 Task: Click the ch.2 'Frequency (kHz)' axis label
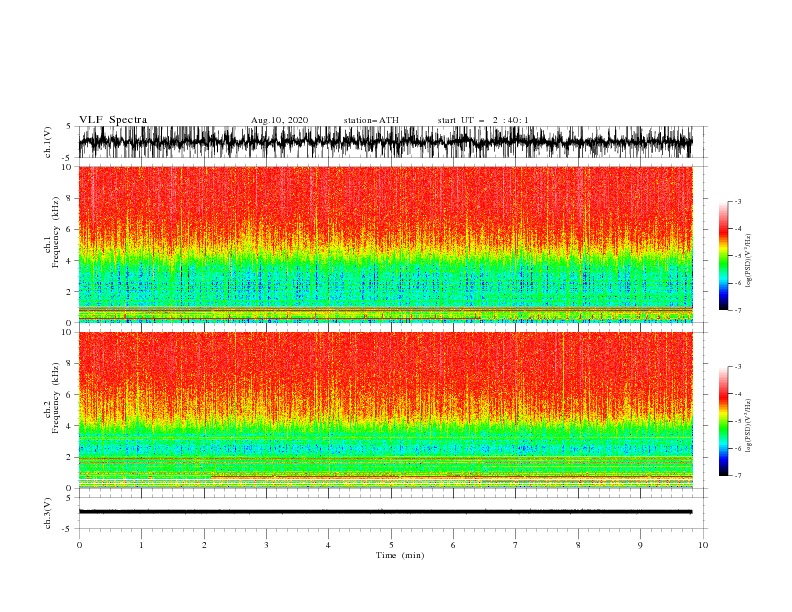click(56, 398)
